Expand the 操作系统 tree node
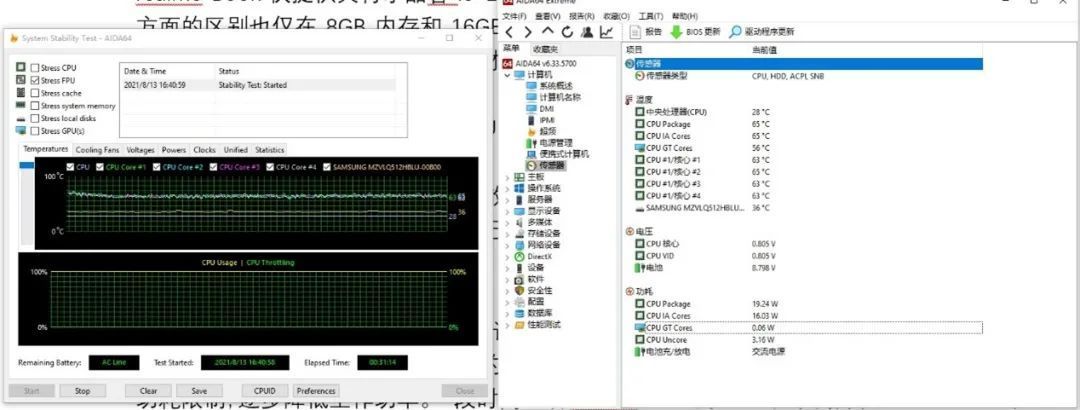 tap(508, 188)
